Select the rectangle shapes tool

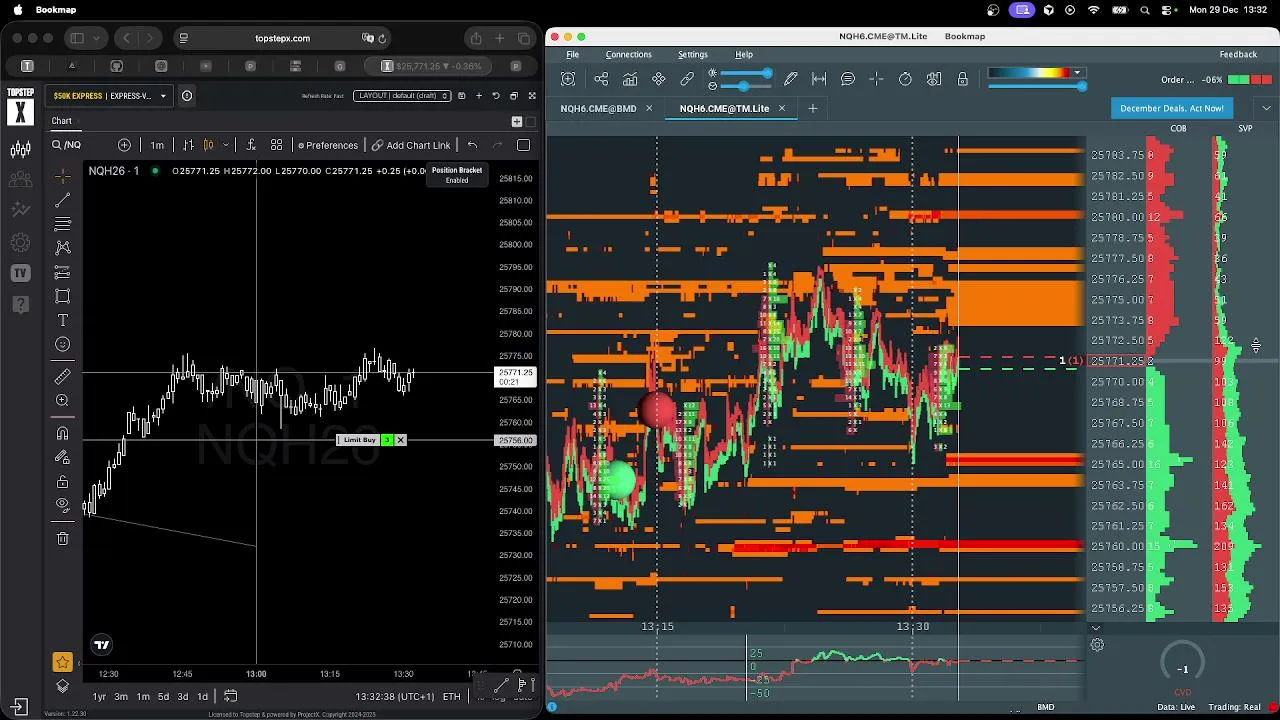62,296
